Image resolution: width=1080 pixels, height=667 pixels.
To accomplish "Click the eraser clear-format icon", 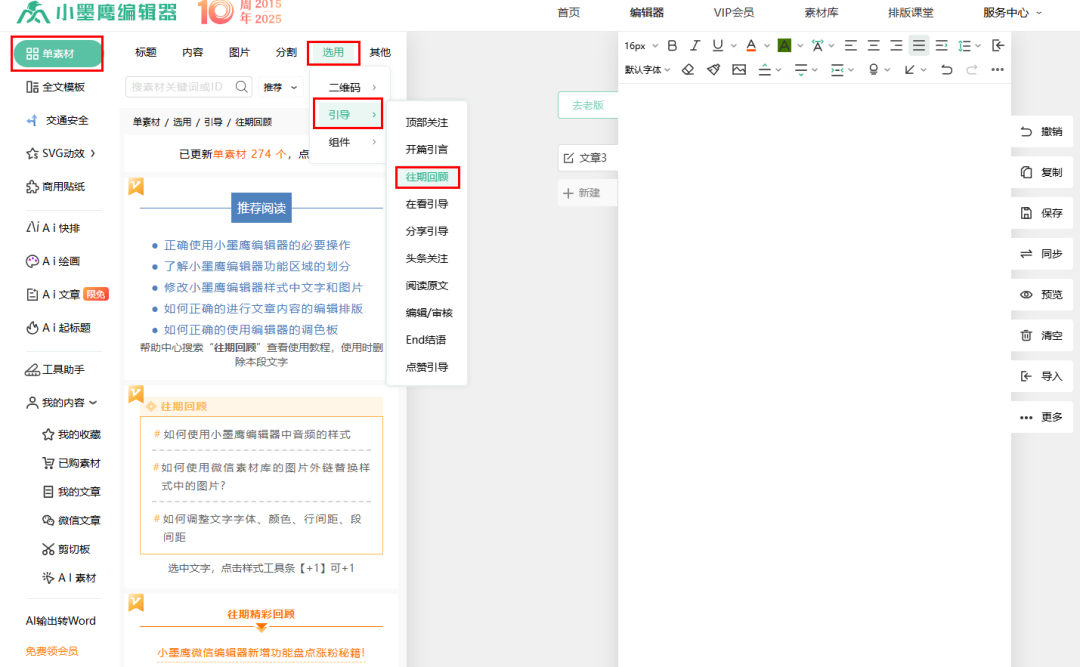I will click(x=688, y=70).
